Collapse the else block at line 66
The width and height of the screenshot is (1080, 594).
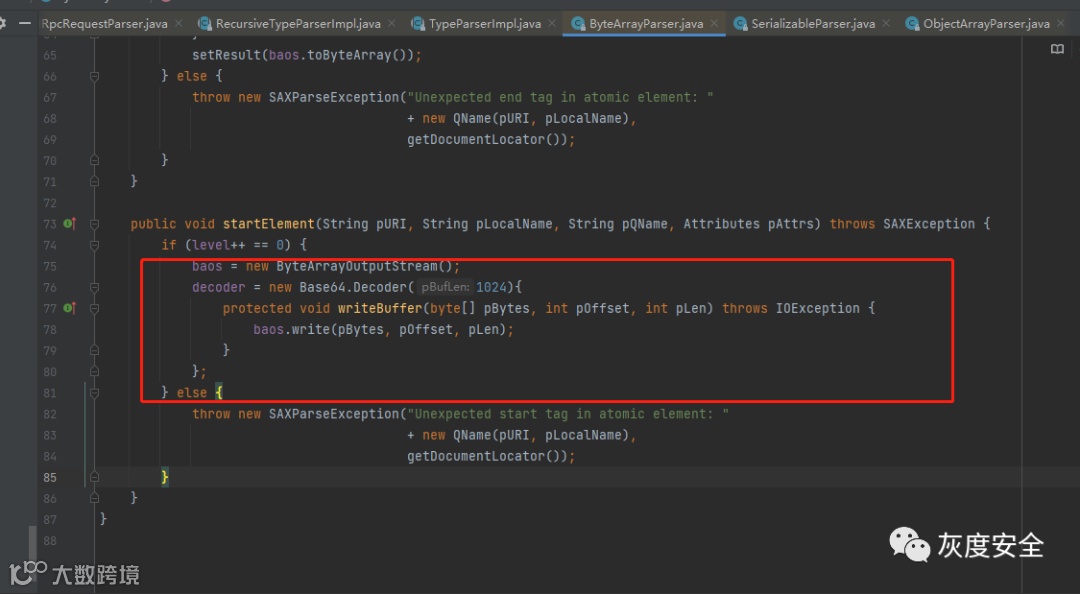pos(94,76)
